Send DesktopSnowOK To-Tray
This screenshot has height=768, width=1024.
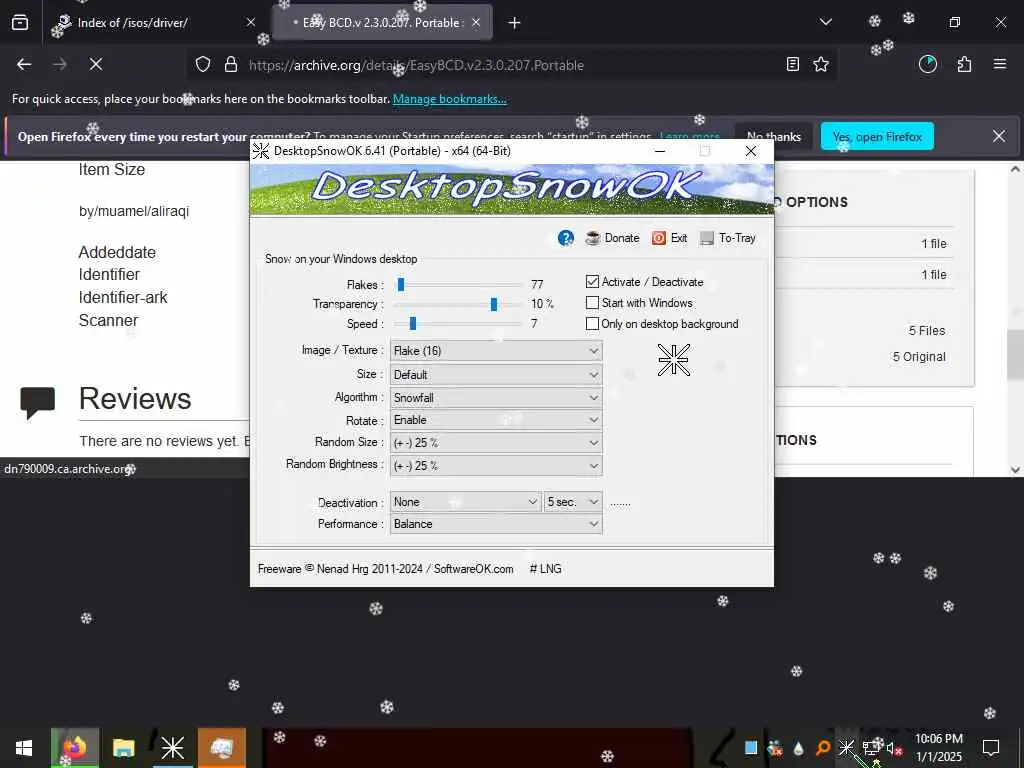[x=728, y=238]
